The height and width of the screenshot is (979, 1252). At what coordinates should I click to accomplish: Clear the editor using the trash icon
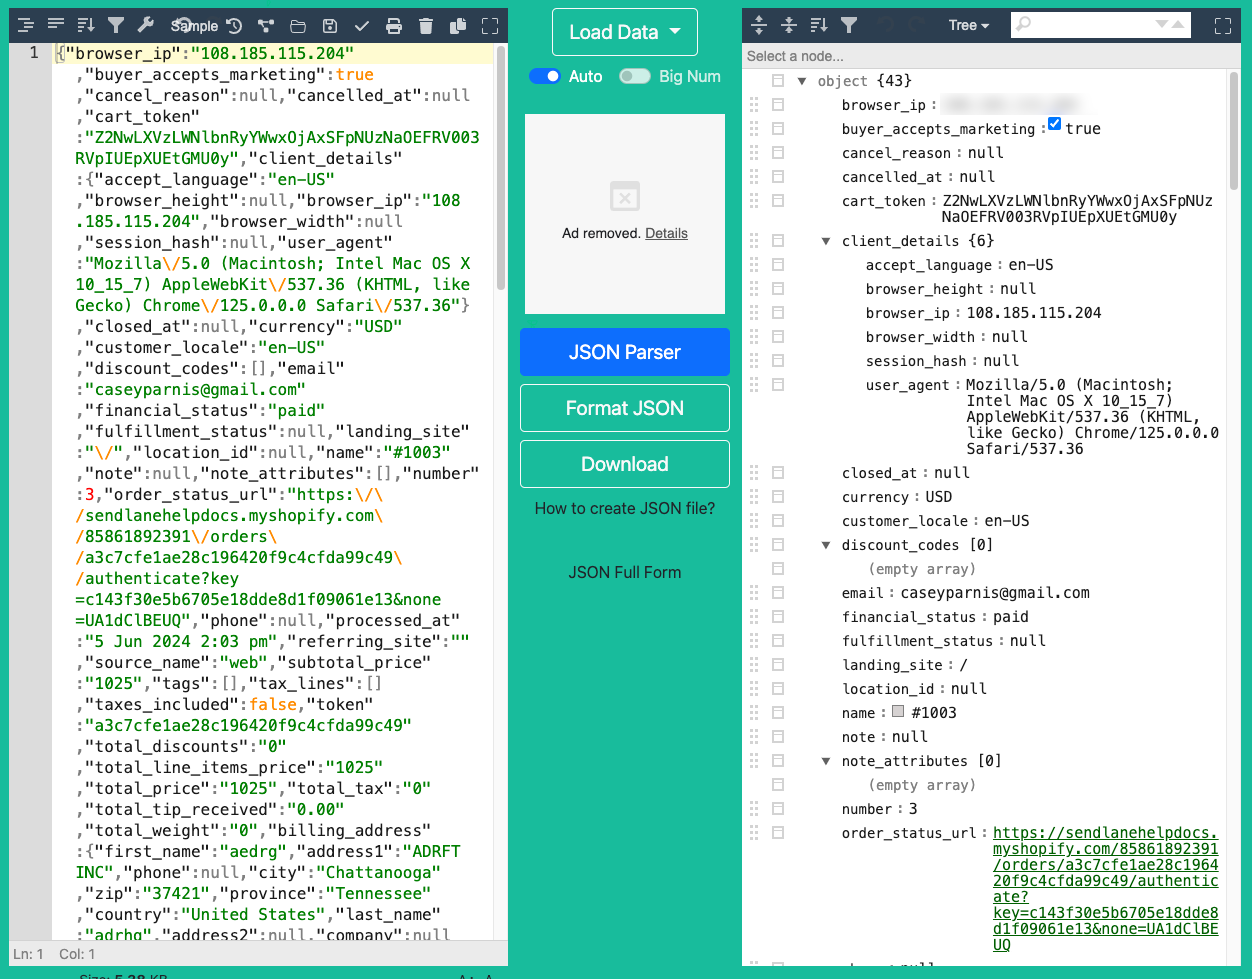(x=426, y=26)
